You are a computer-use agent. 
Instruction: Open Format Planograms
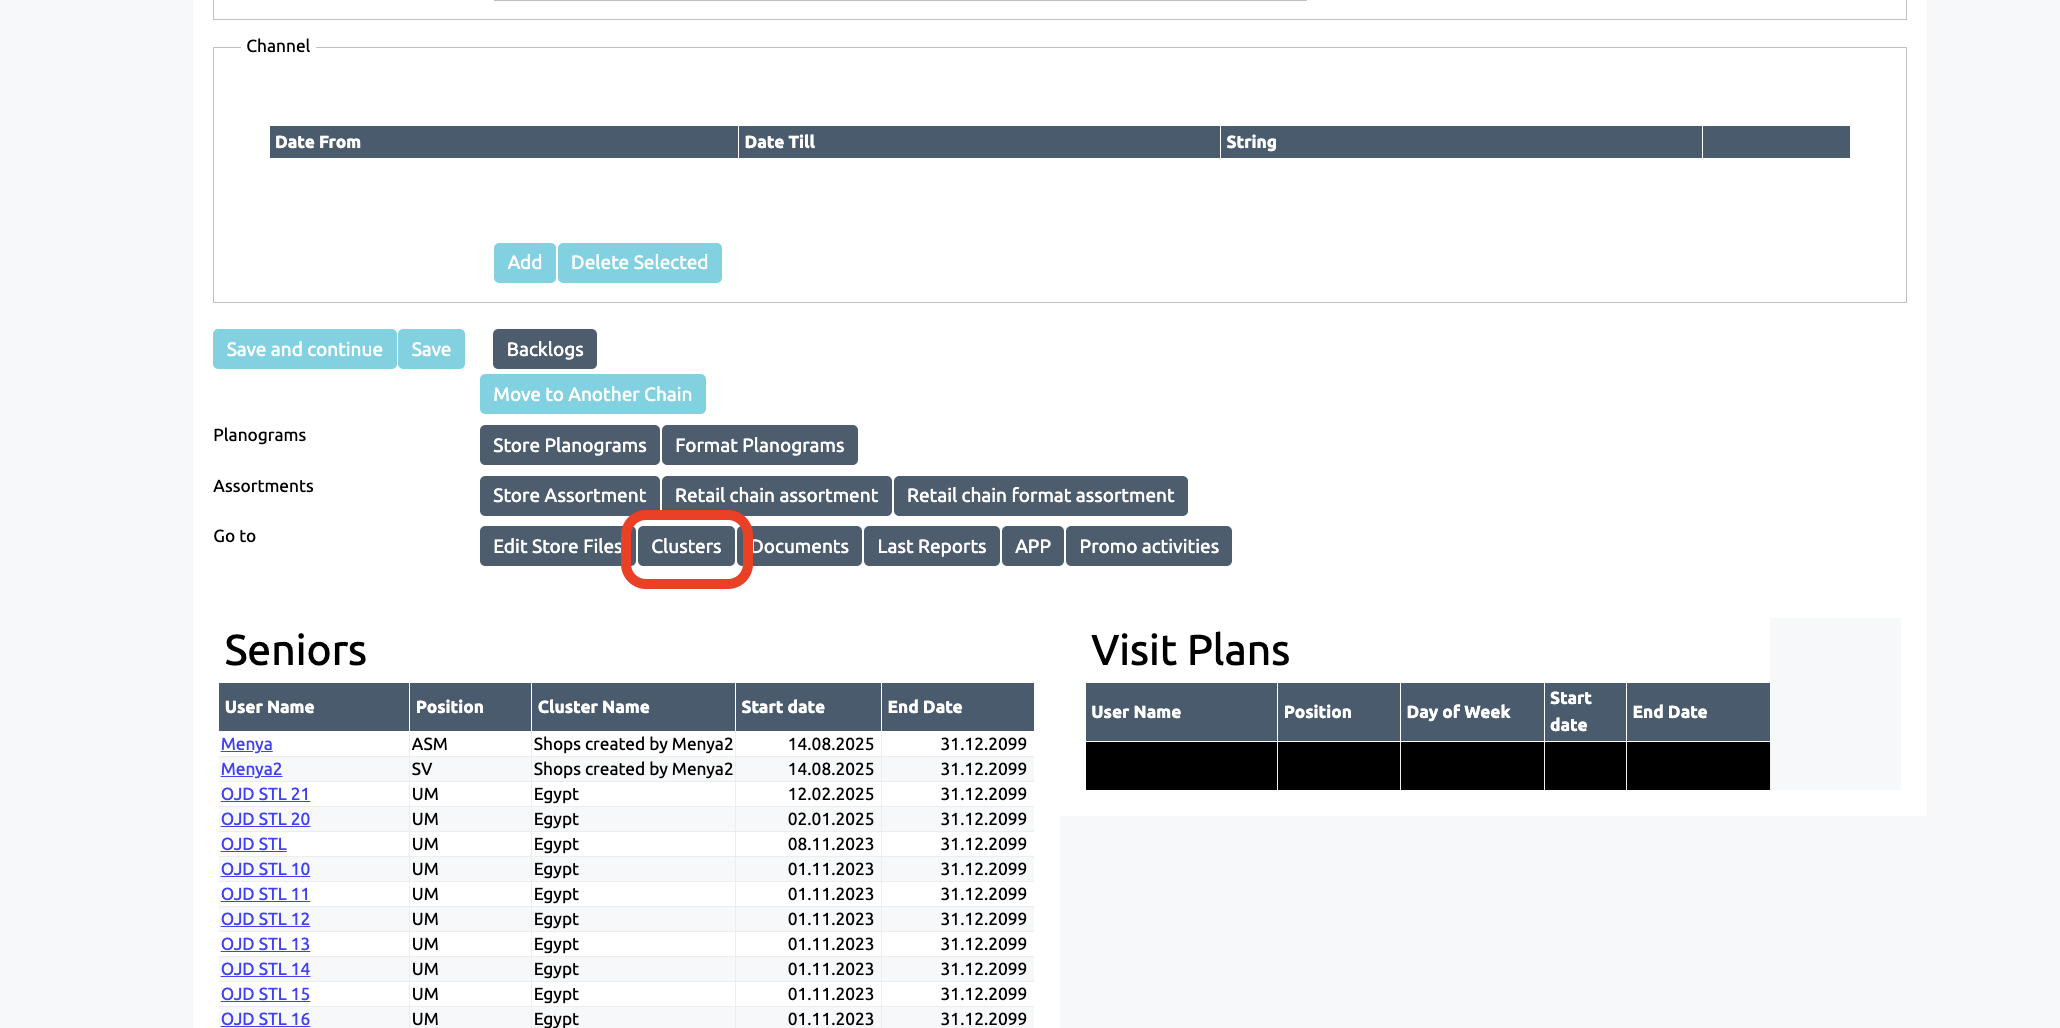coord(759,445)
